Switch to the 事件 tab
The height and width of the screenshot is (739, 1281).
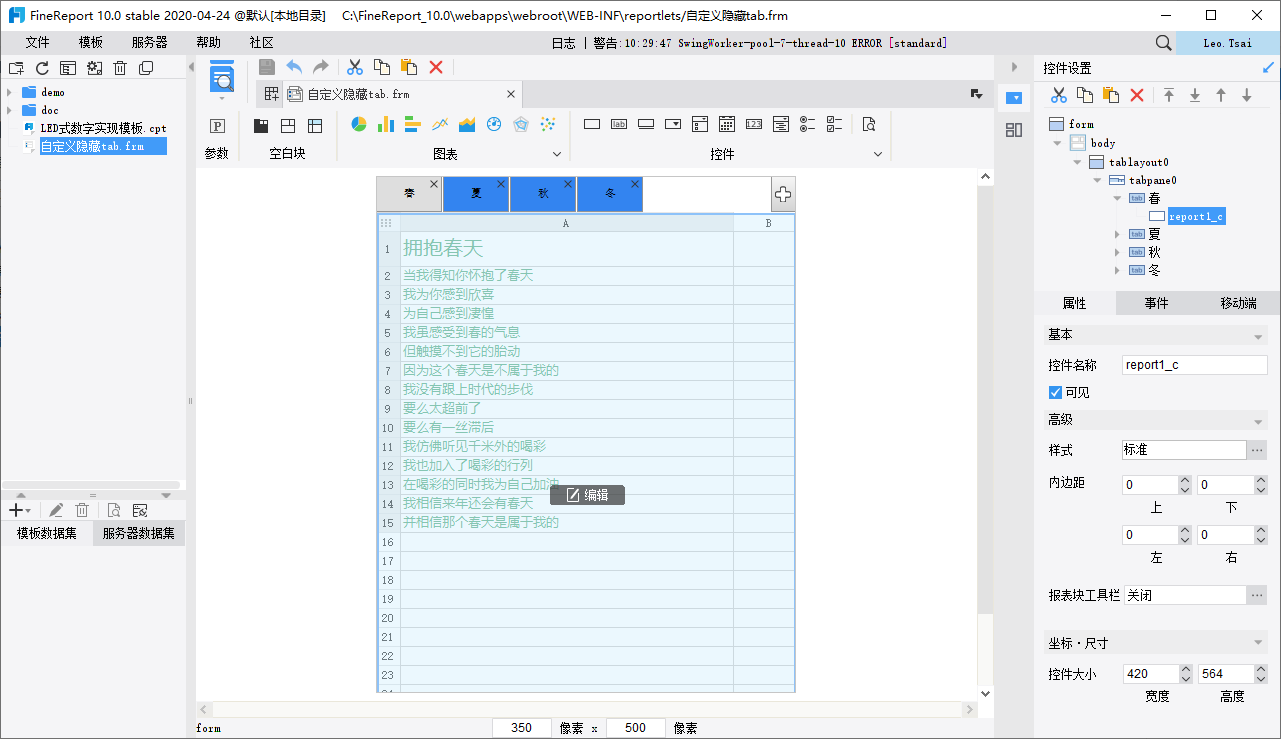point(1156,303)
